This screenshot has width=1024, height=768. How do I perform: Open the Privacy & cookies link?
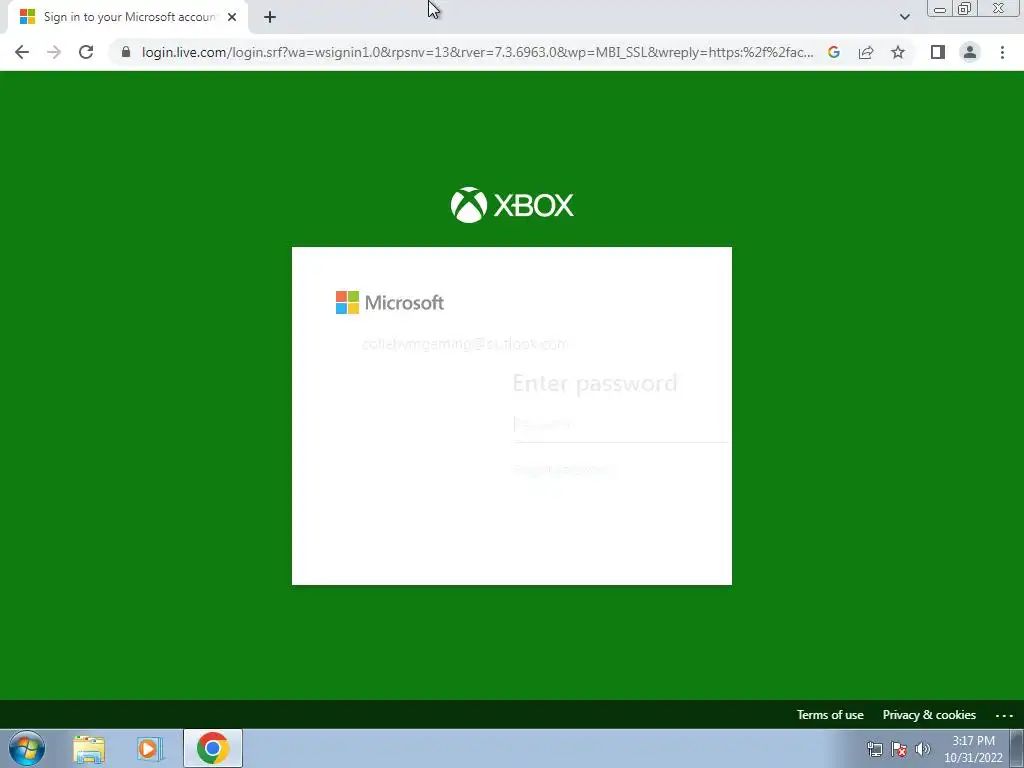pyautogui.click(x=929, y=714)
